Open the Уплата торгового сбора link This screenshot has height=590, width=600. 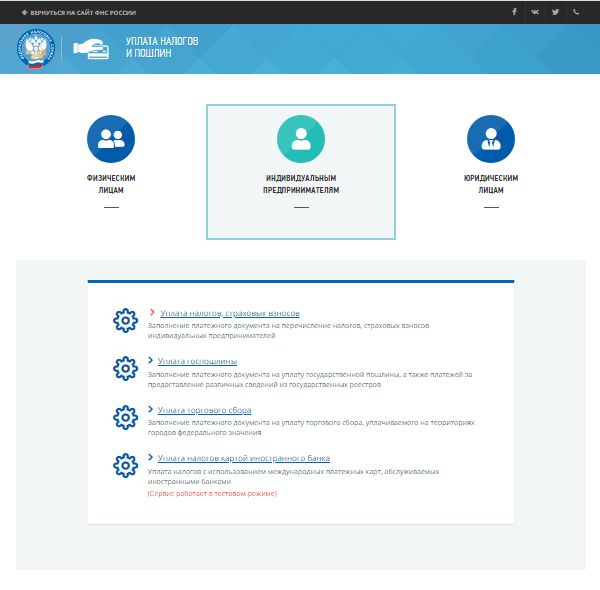point(204,410)
